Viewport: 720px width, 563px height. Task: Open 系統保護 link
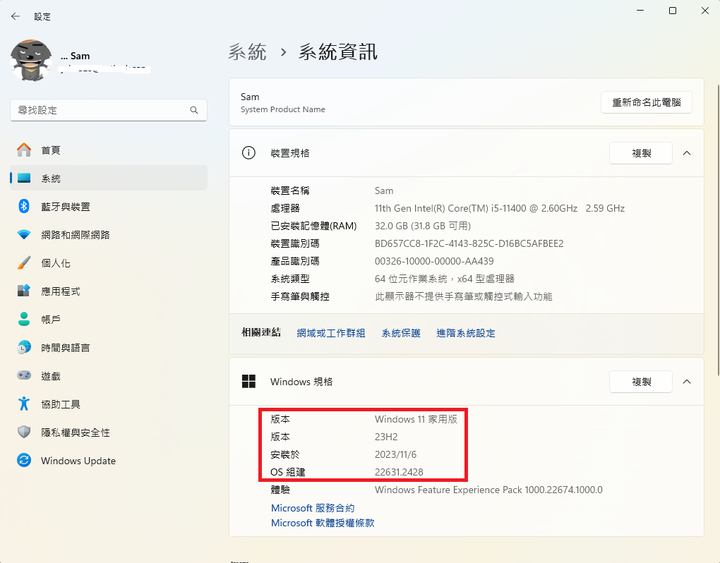pyautogui.click(x=401, y=333)
